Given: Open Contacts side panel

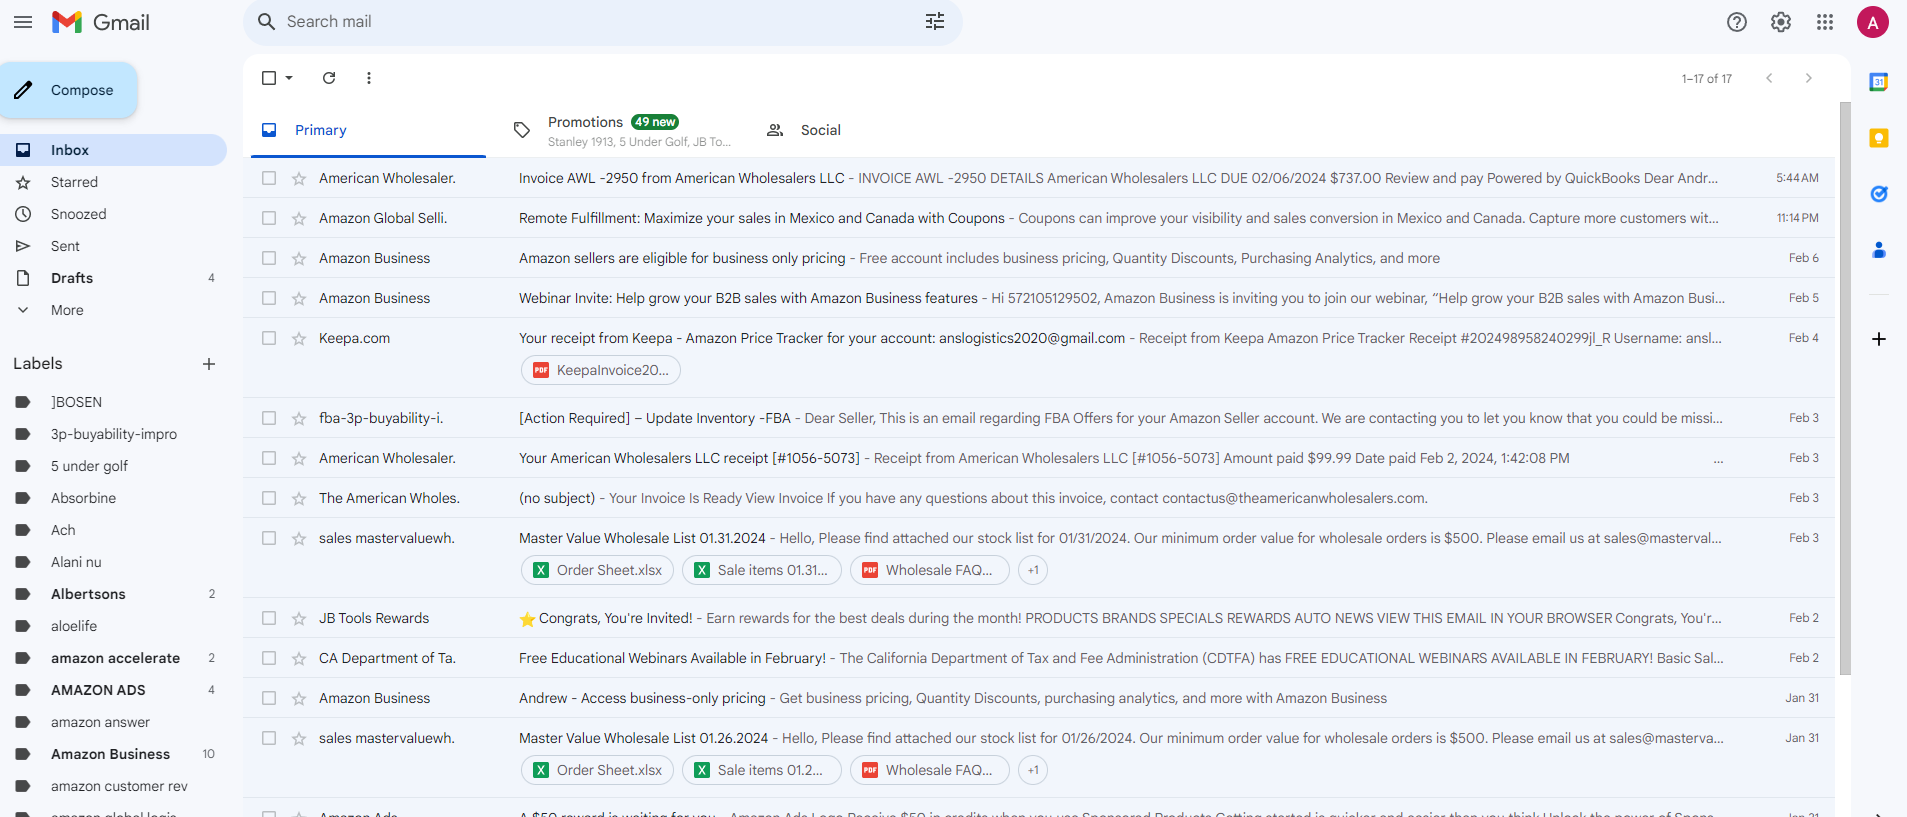Looking at the screenshot, I should (1879, 250).
